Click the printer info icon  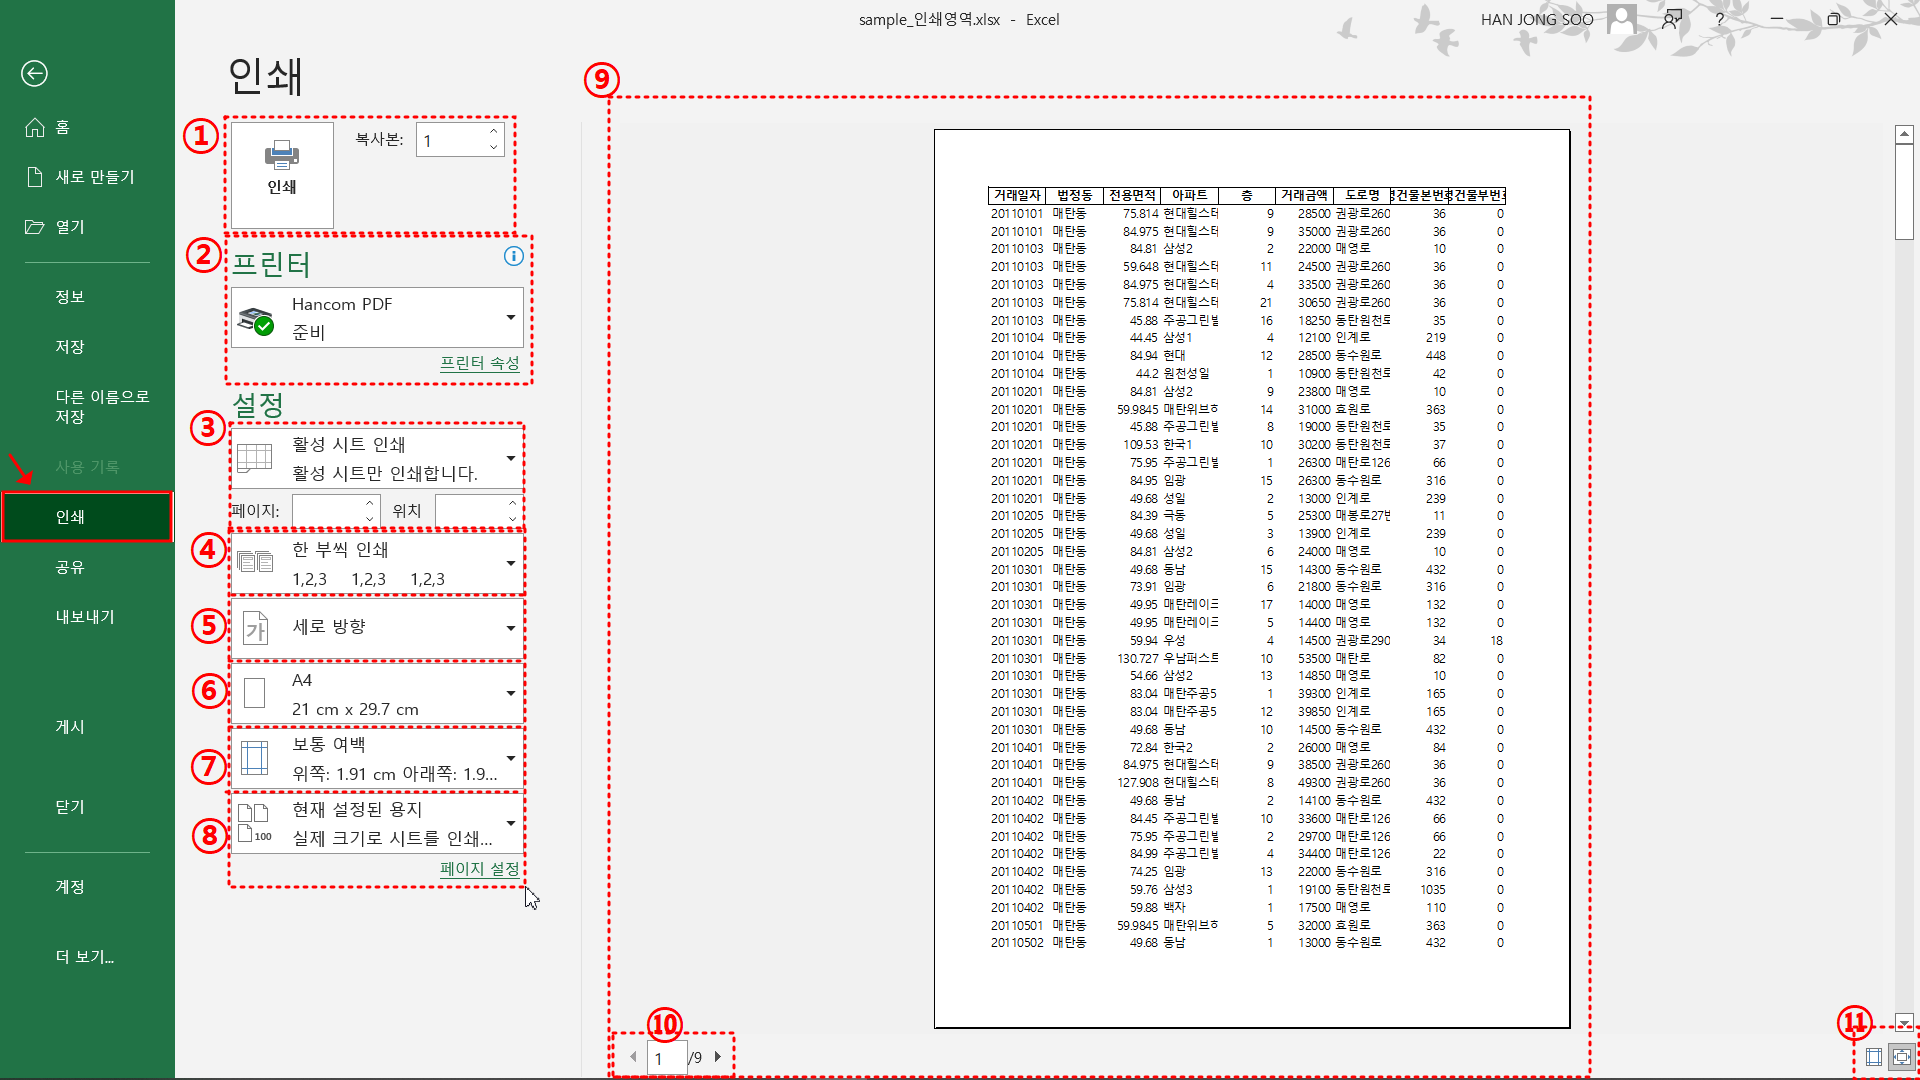pos(513,256)
